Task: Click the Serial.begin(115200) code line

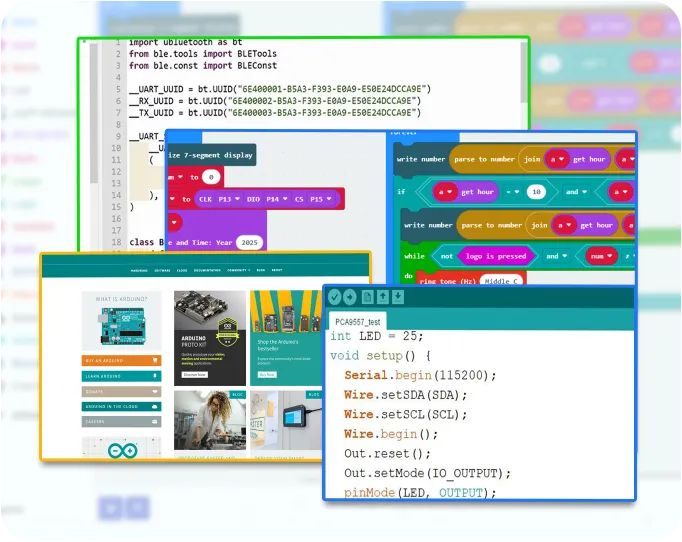Action: 420,375
